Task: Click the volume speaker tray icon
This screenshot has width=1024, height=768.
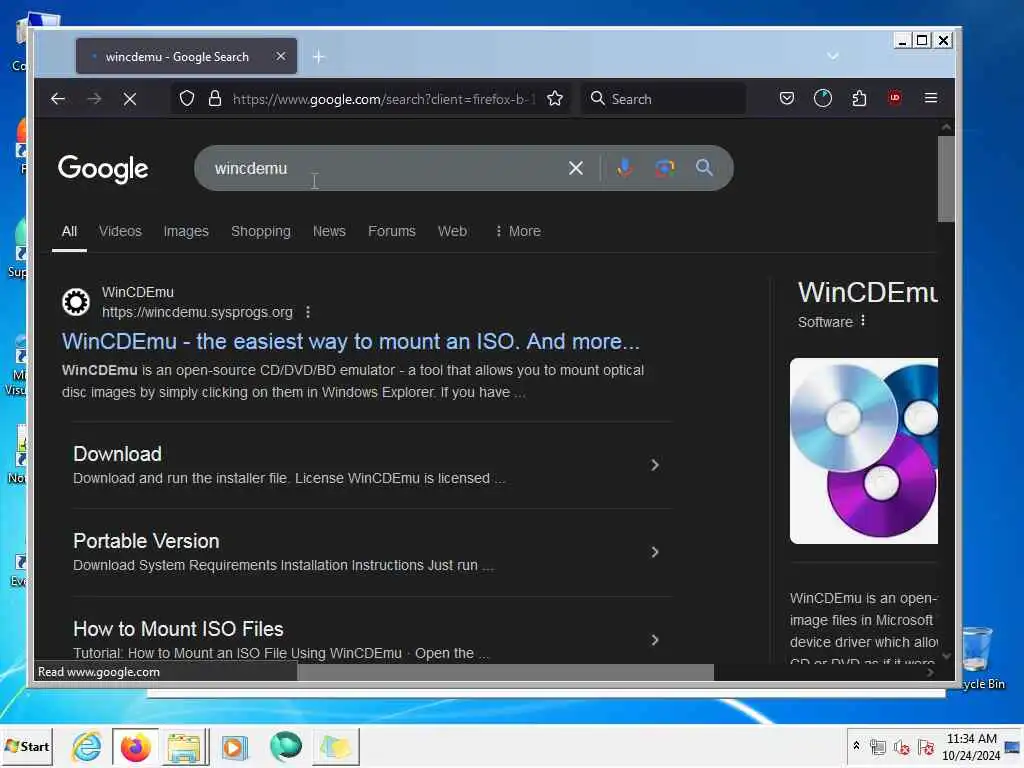Action: pos(902,746)
